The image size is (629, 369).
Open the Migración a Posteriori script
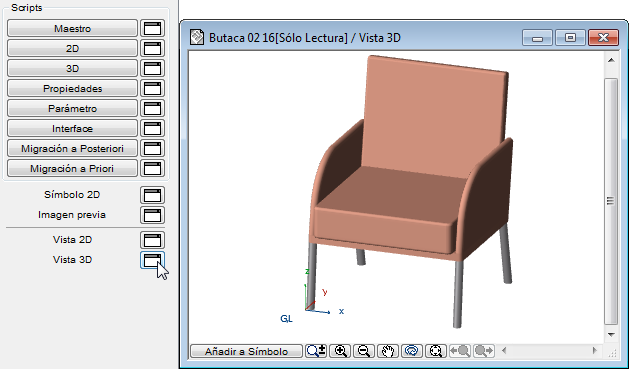coord(73,149)
